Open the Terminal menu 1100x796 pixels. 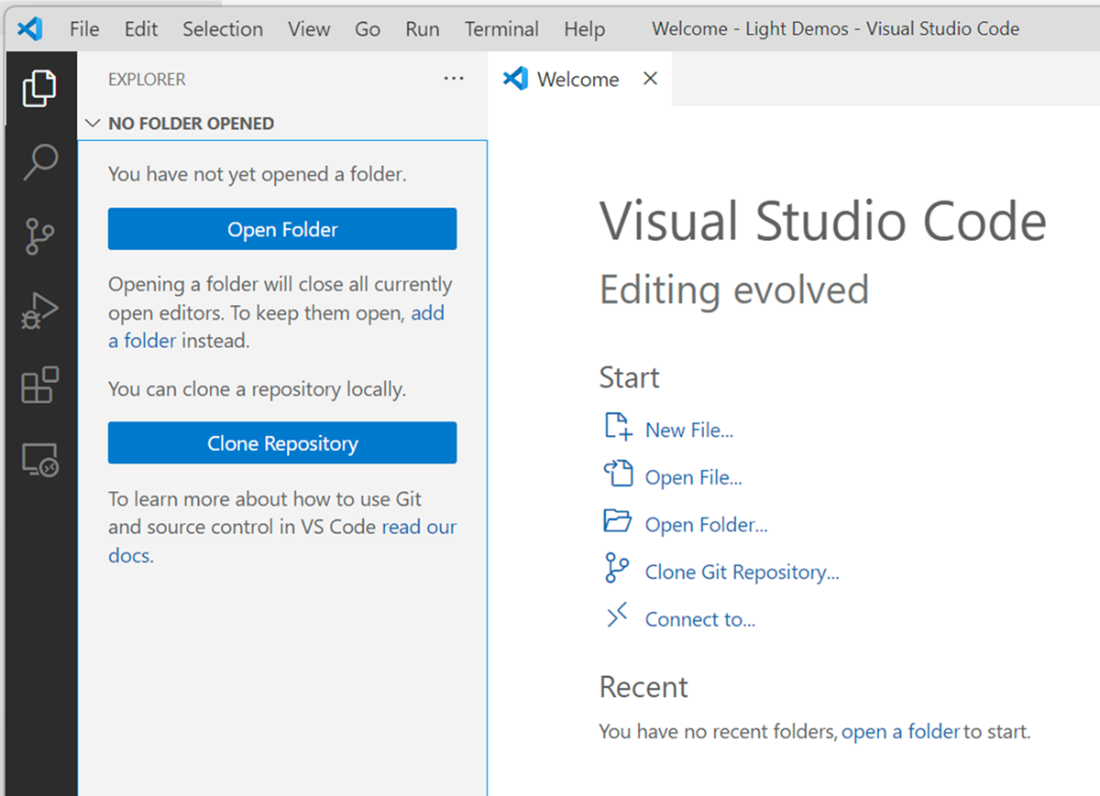coord(502,29)
